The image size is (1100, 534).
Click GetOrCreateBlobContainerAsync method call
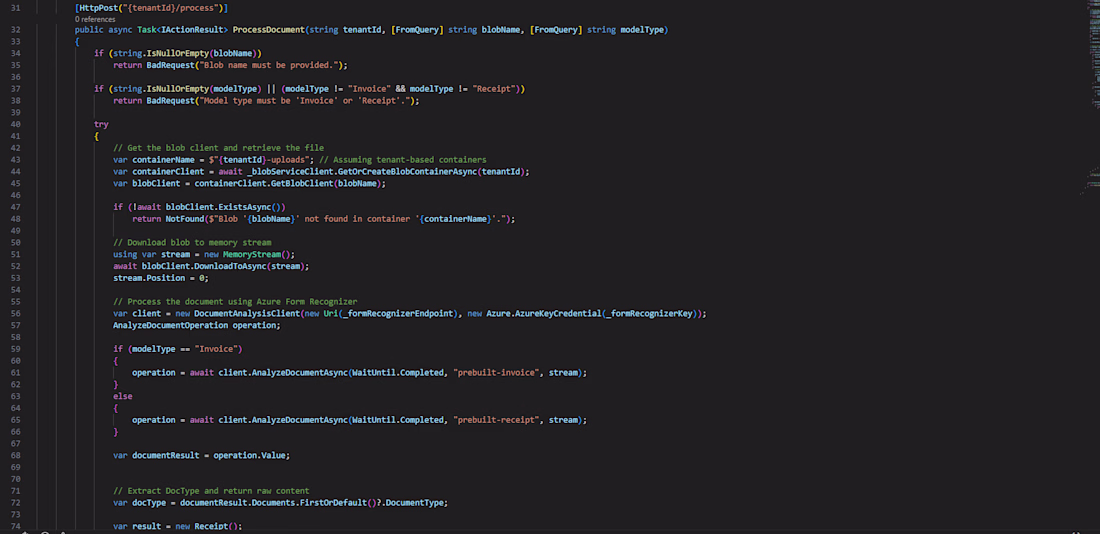pos(407,172)
